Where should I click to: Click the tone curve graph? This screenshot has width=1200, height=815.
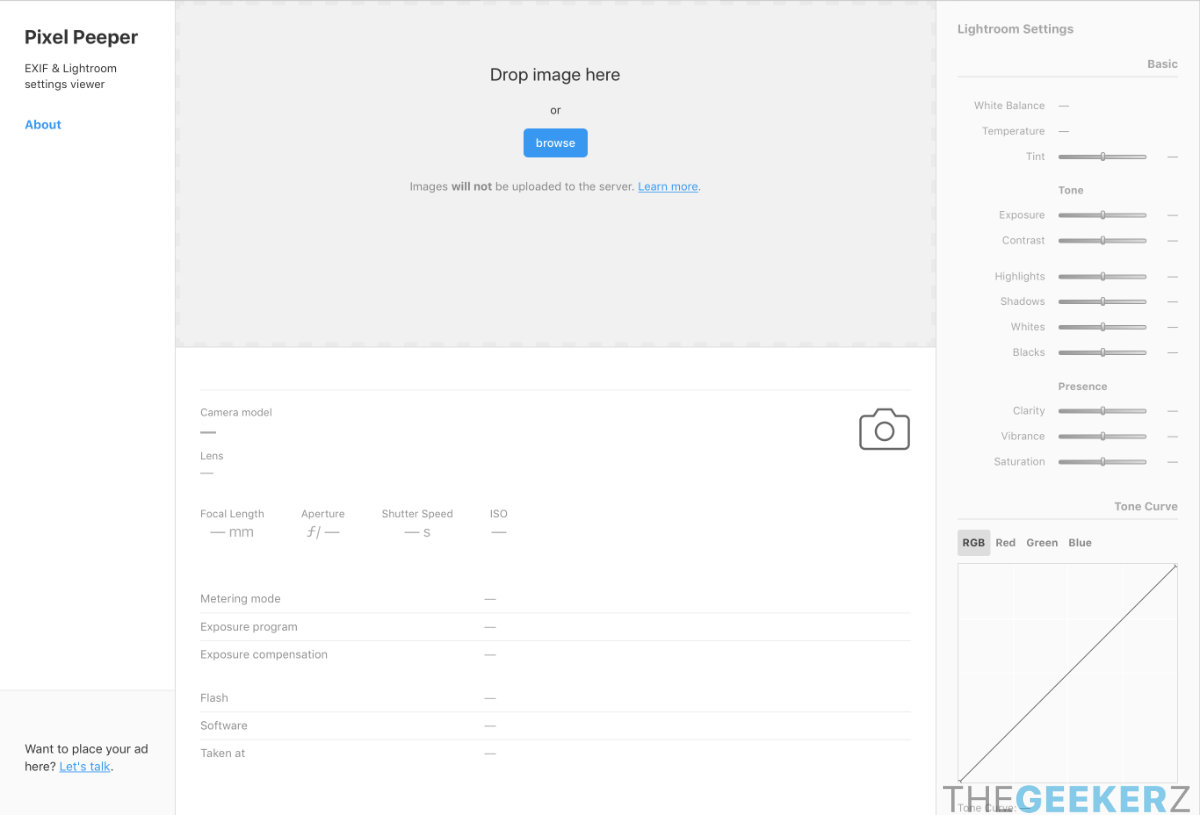1067,673
